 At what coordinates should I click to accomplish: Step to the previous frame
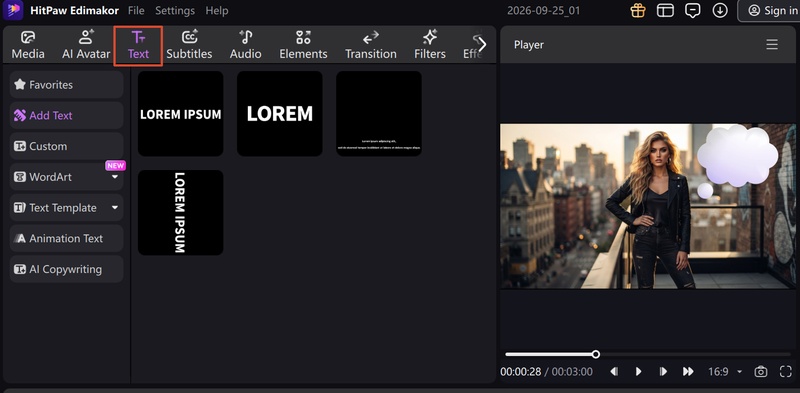point(614,372)
